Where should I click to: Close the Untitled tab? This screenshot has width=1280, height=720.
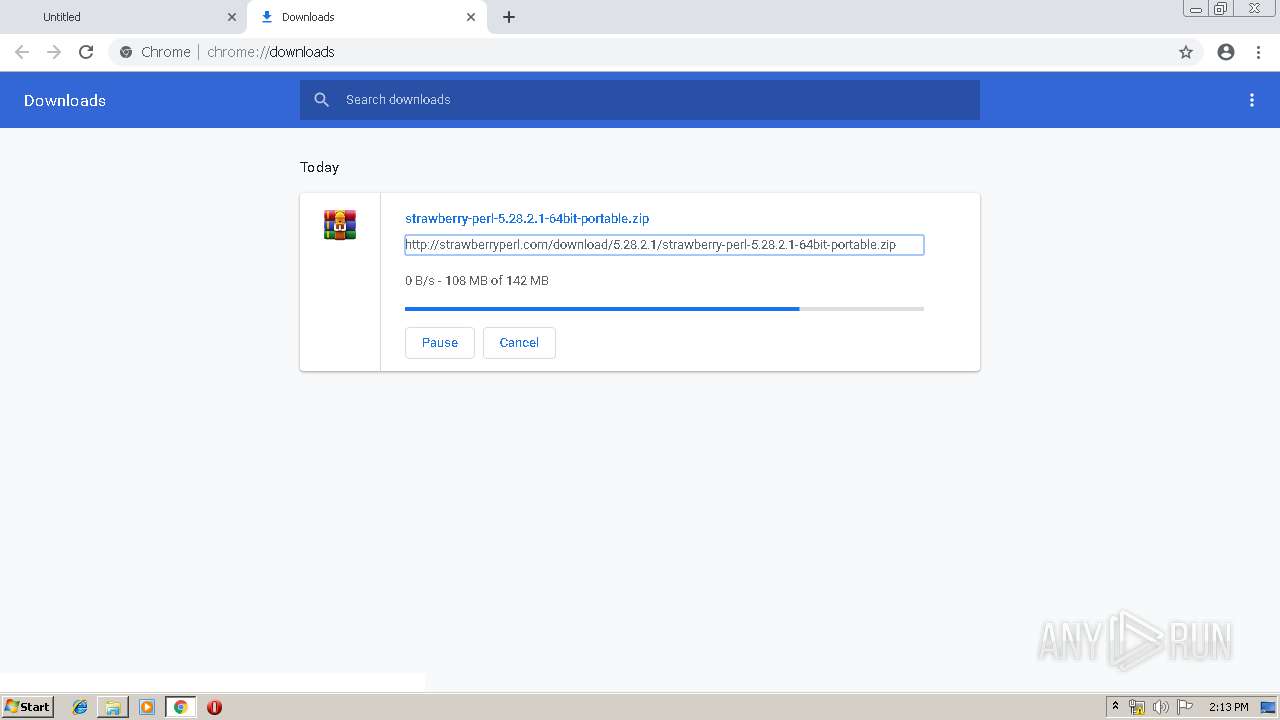point(232,17)
